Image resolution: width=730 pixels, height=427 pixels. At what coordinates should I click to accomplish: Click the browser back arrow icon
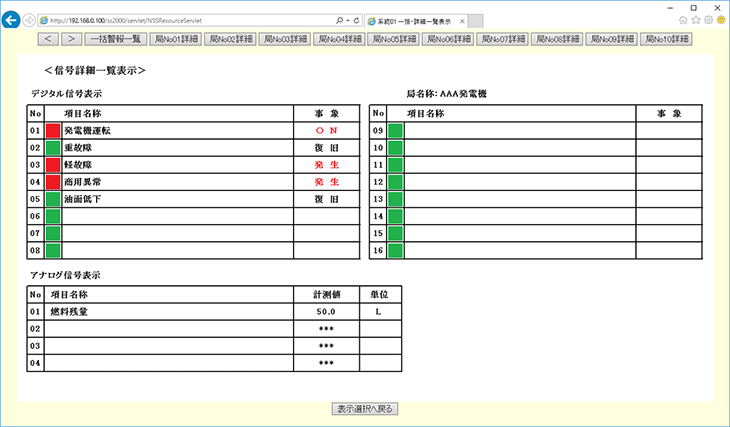click(11, 20)
